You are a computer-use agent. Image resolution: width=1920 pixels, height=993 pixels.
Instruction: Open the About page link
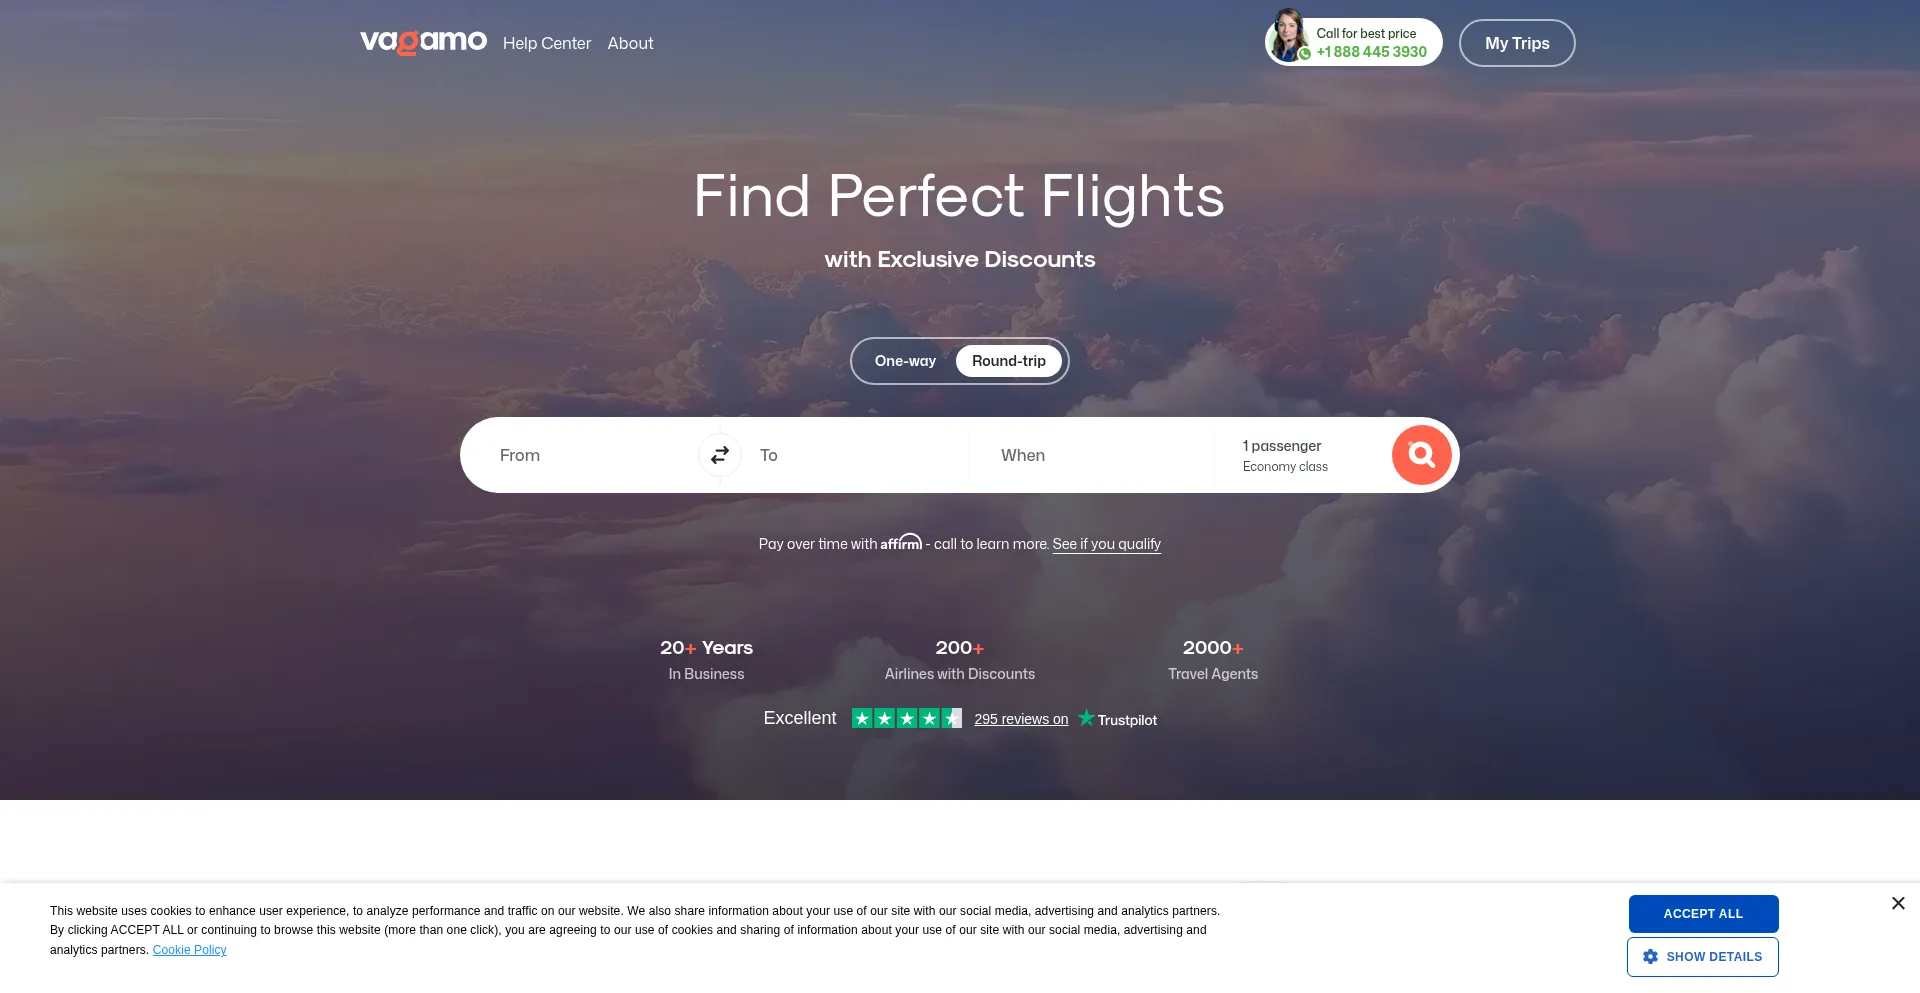coord(630,43)
